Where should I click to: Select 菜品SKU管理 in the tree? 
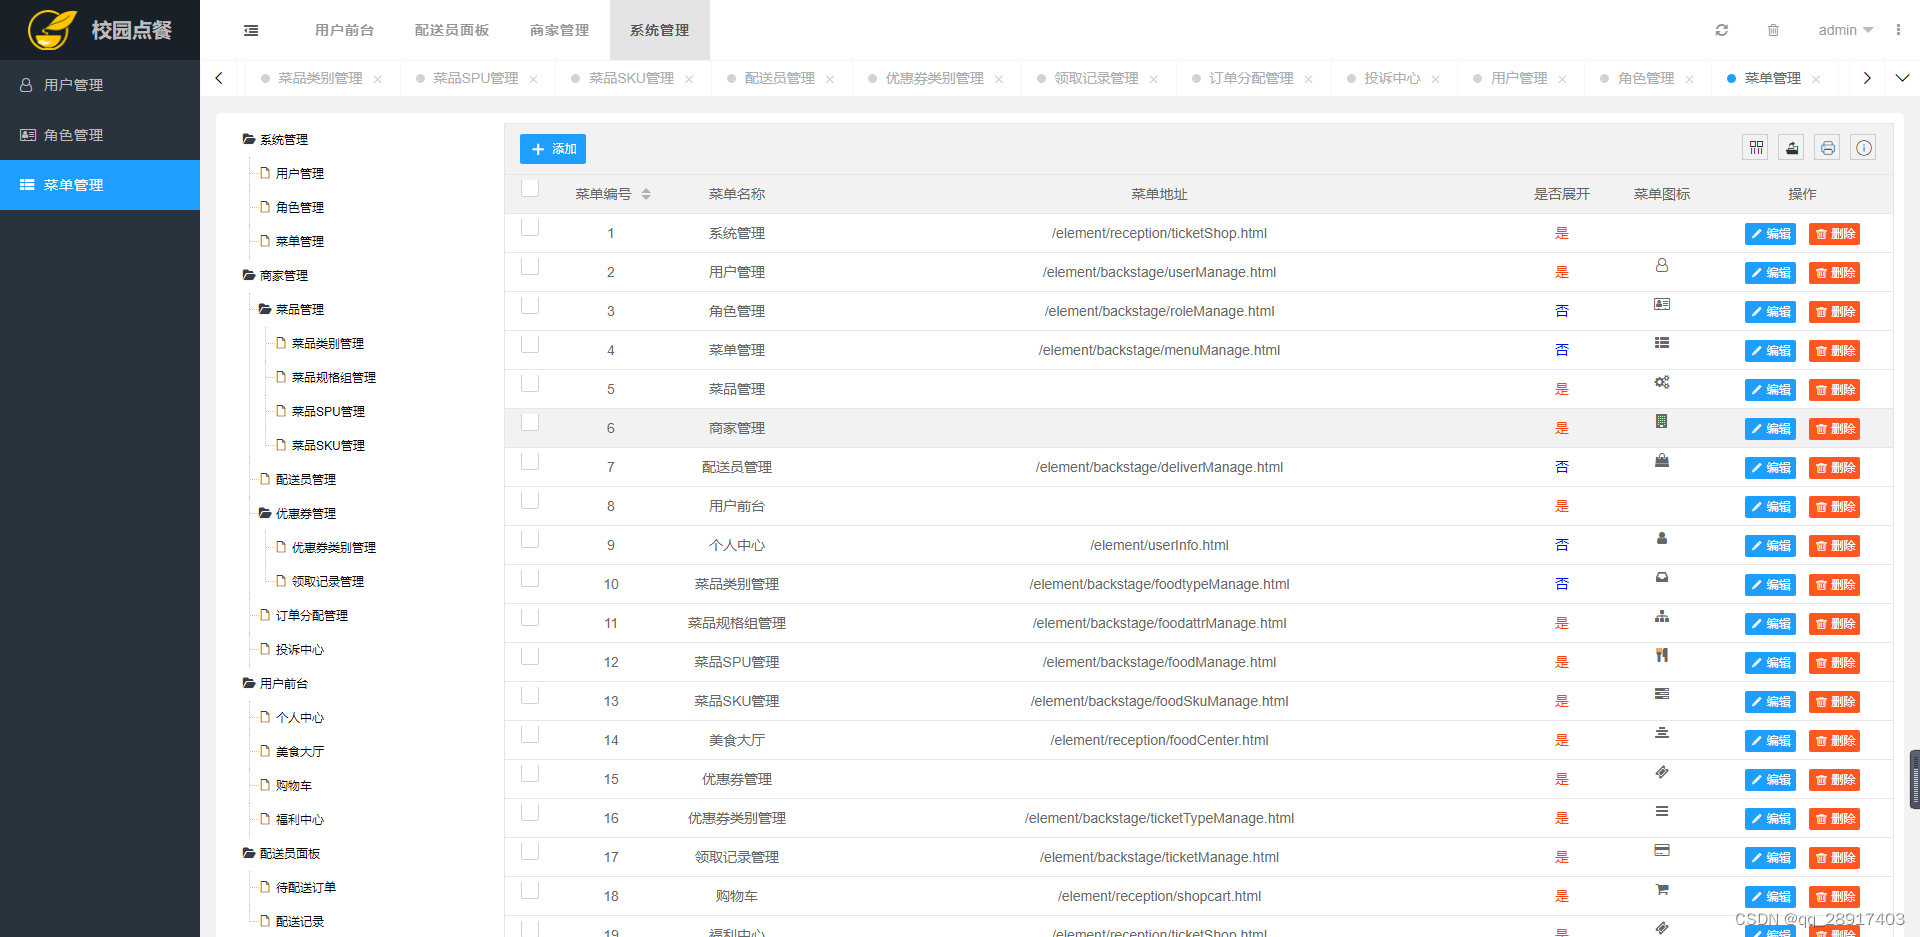pyautogui.click(x=328, y=446)
